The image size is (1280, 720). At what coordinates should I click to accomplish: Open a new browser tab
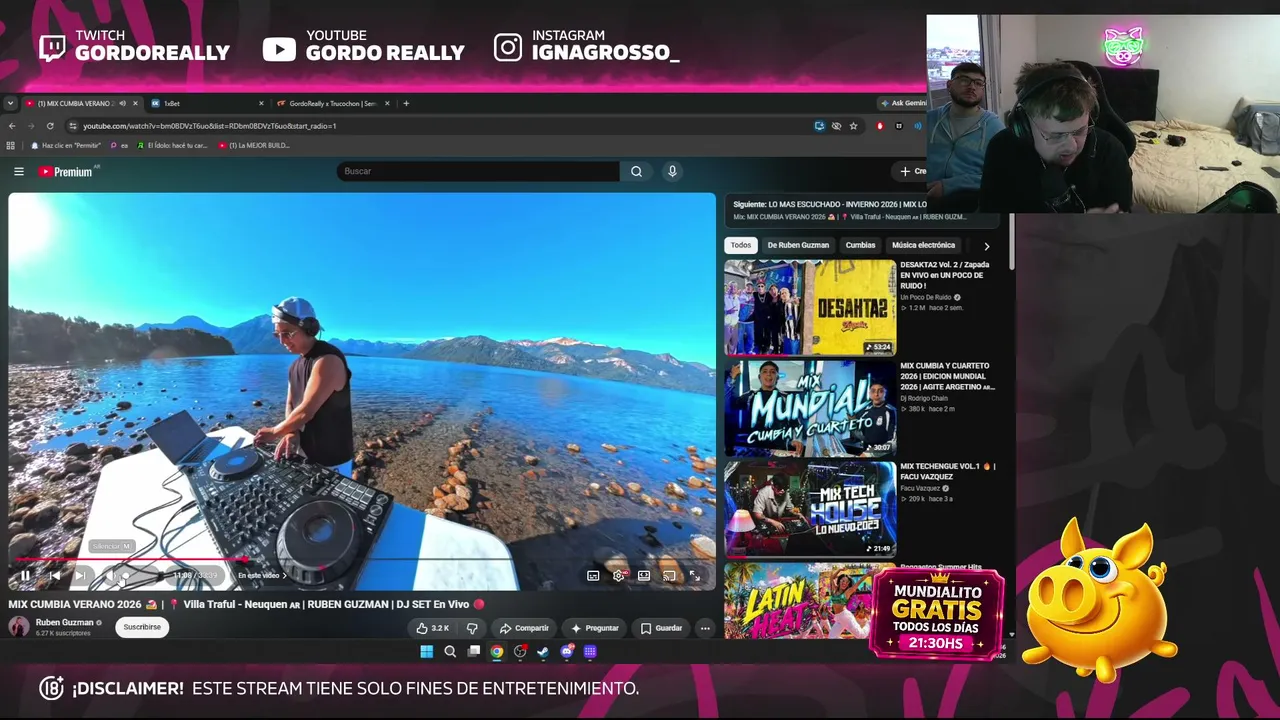pos(406,103)
